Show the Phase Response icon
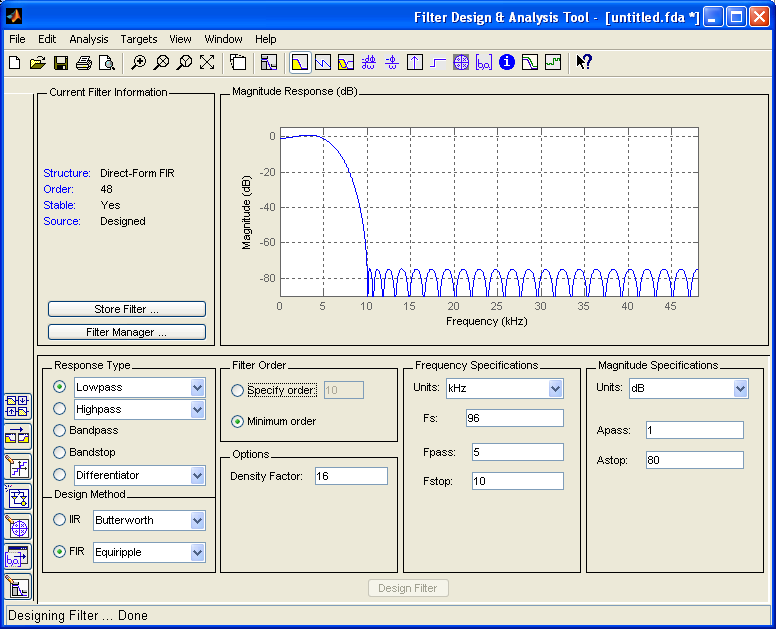Screen dimensions: 776x629 323,62
